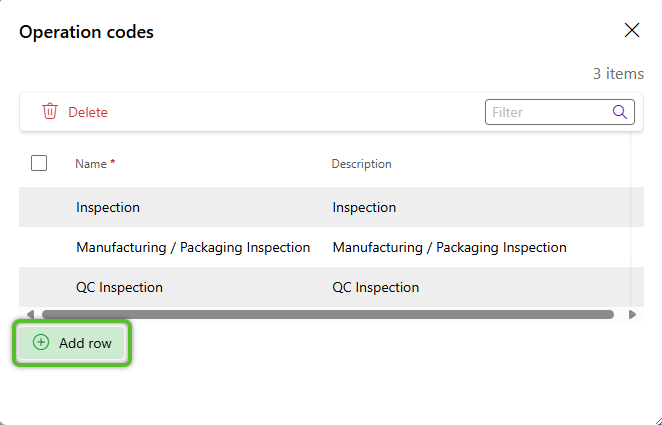Close the Operation codes dialog

click(632, 30)
